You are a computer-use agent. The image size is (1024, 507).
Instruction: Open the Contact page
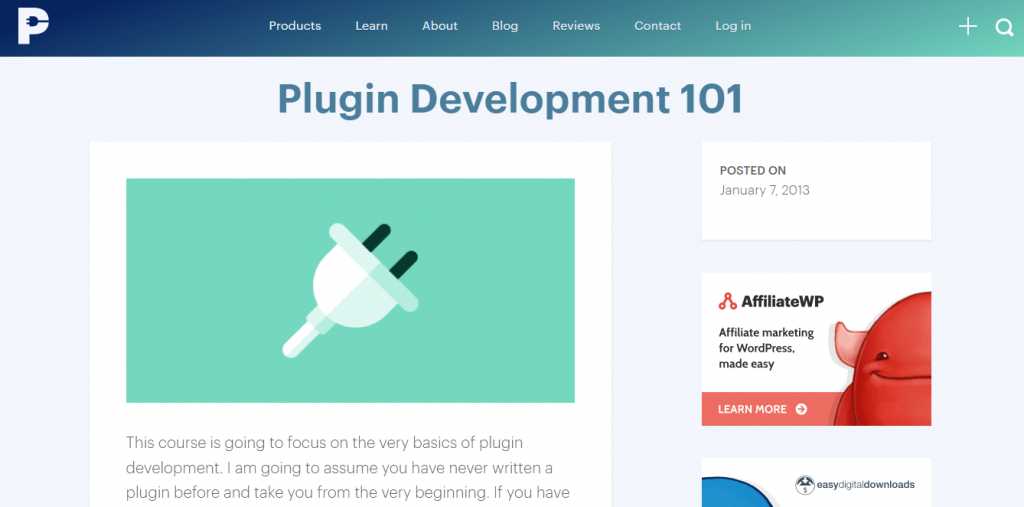[x=658, y=26]
